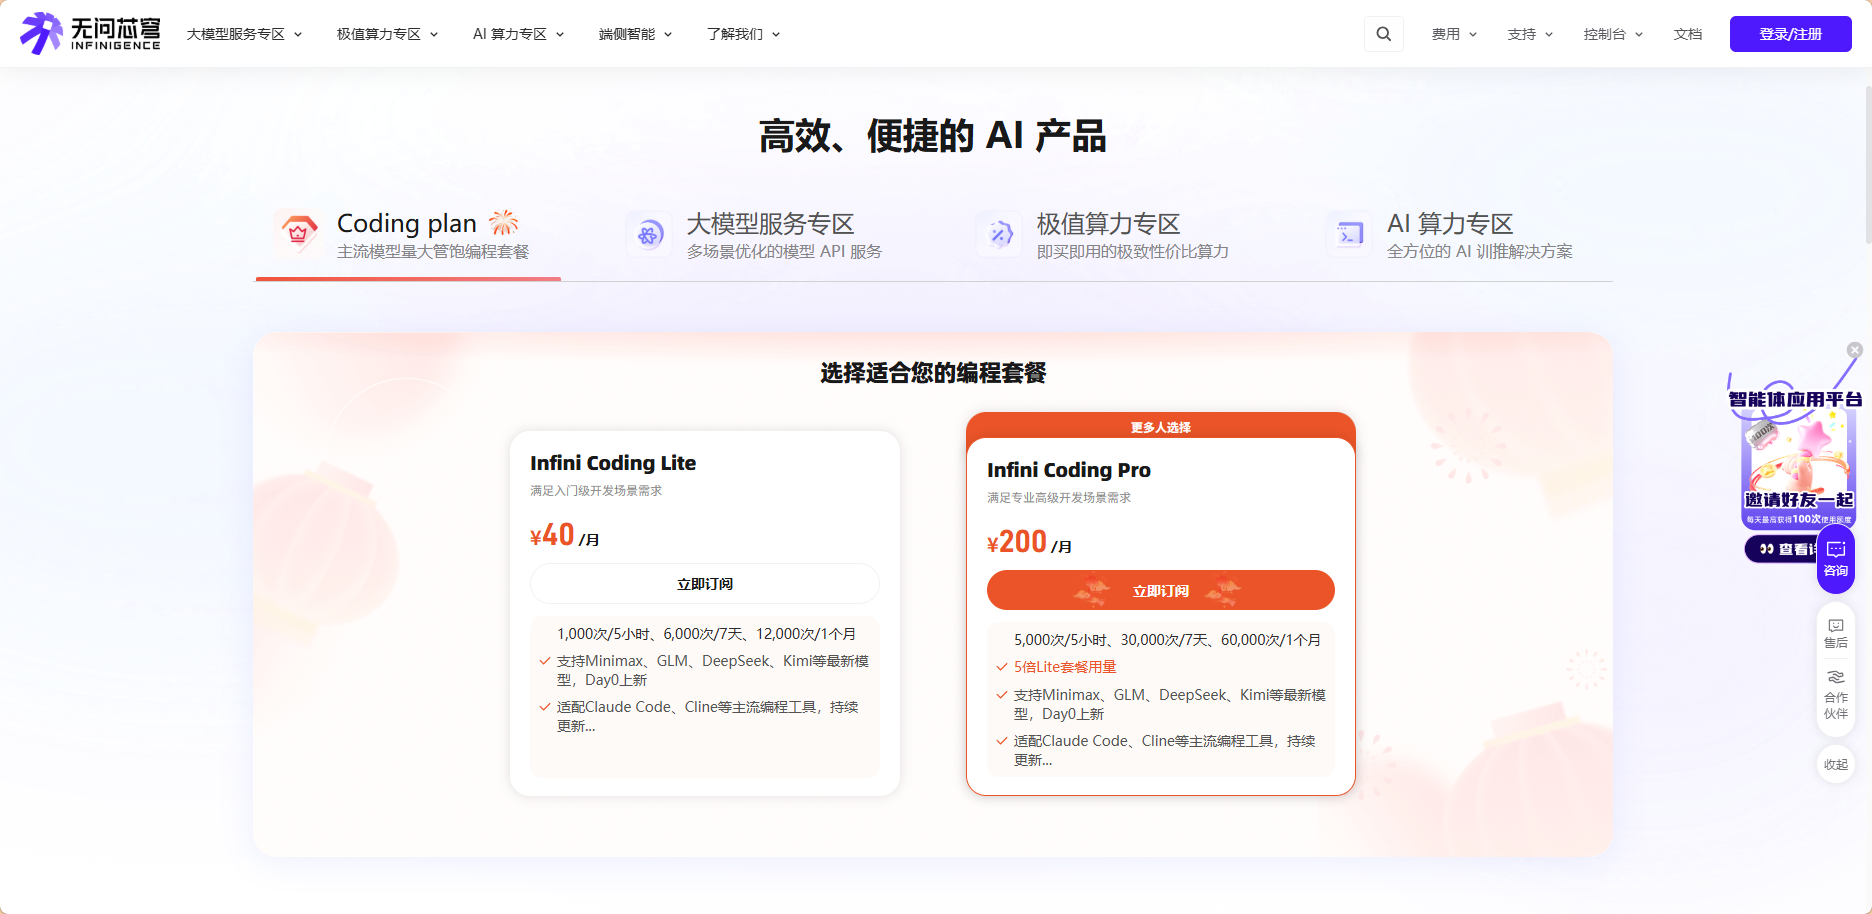The height and width of the screenshot is (914, 1872).
Task: Subscribe to Infini Coding Lite plan
Action: 705,584
